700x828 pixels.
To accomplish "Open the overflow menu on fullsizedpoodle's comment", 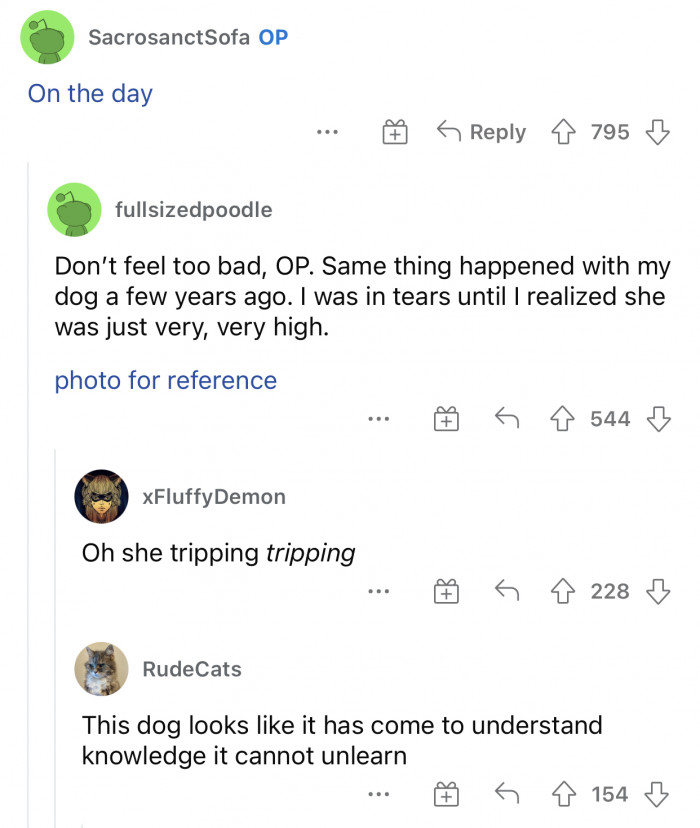I will [x=379, y=418].
